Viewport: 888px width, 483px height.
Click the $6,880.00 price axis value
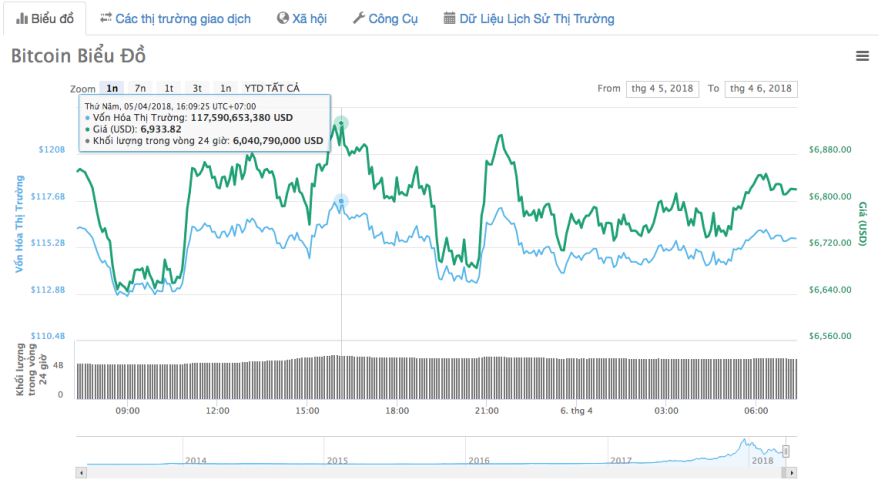click(830, 150)
